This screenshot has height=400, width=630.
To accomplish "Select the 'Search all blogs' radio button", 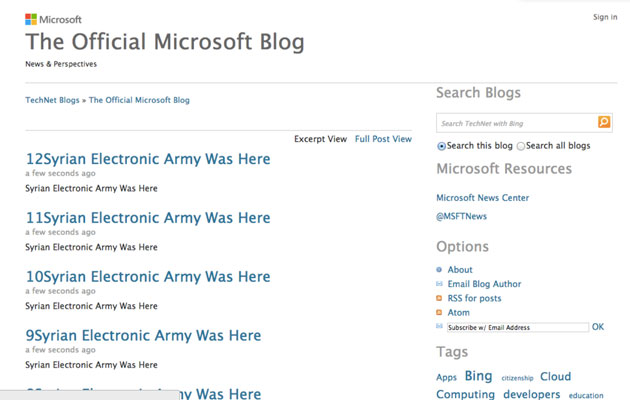I will click(521, 146).
